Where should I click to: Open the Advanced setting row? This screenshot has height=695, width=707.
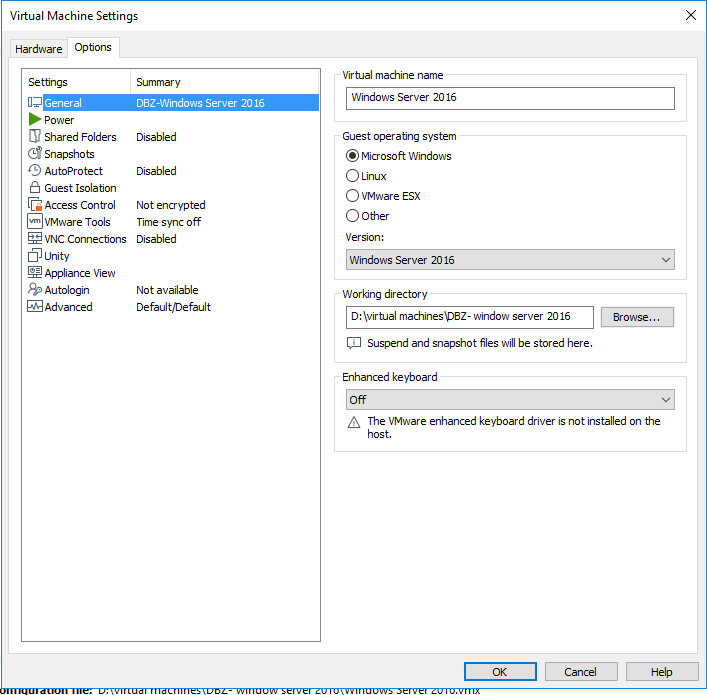coord(173,307)
